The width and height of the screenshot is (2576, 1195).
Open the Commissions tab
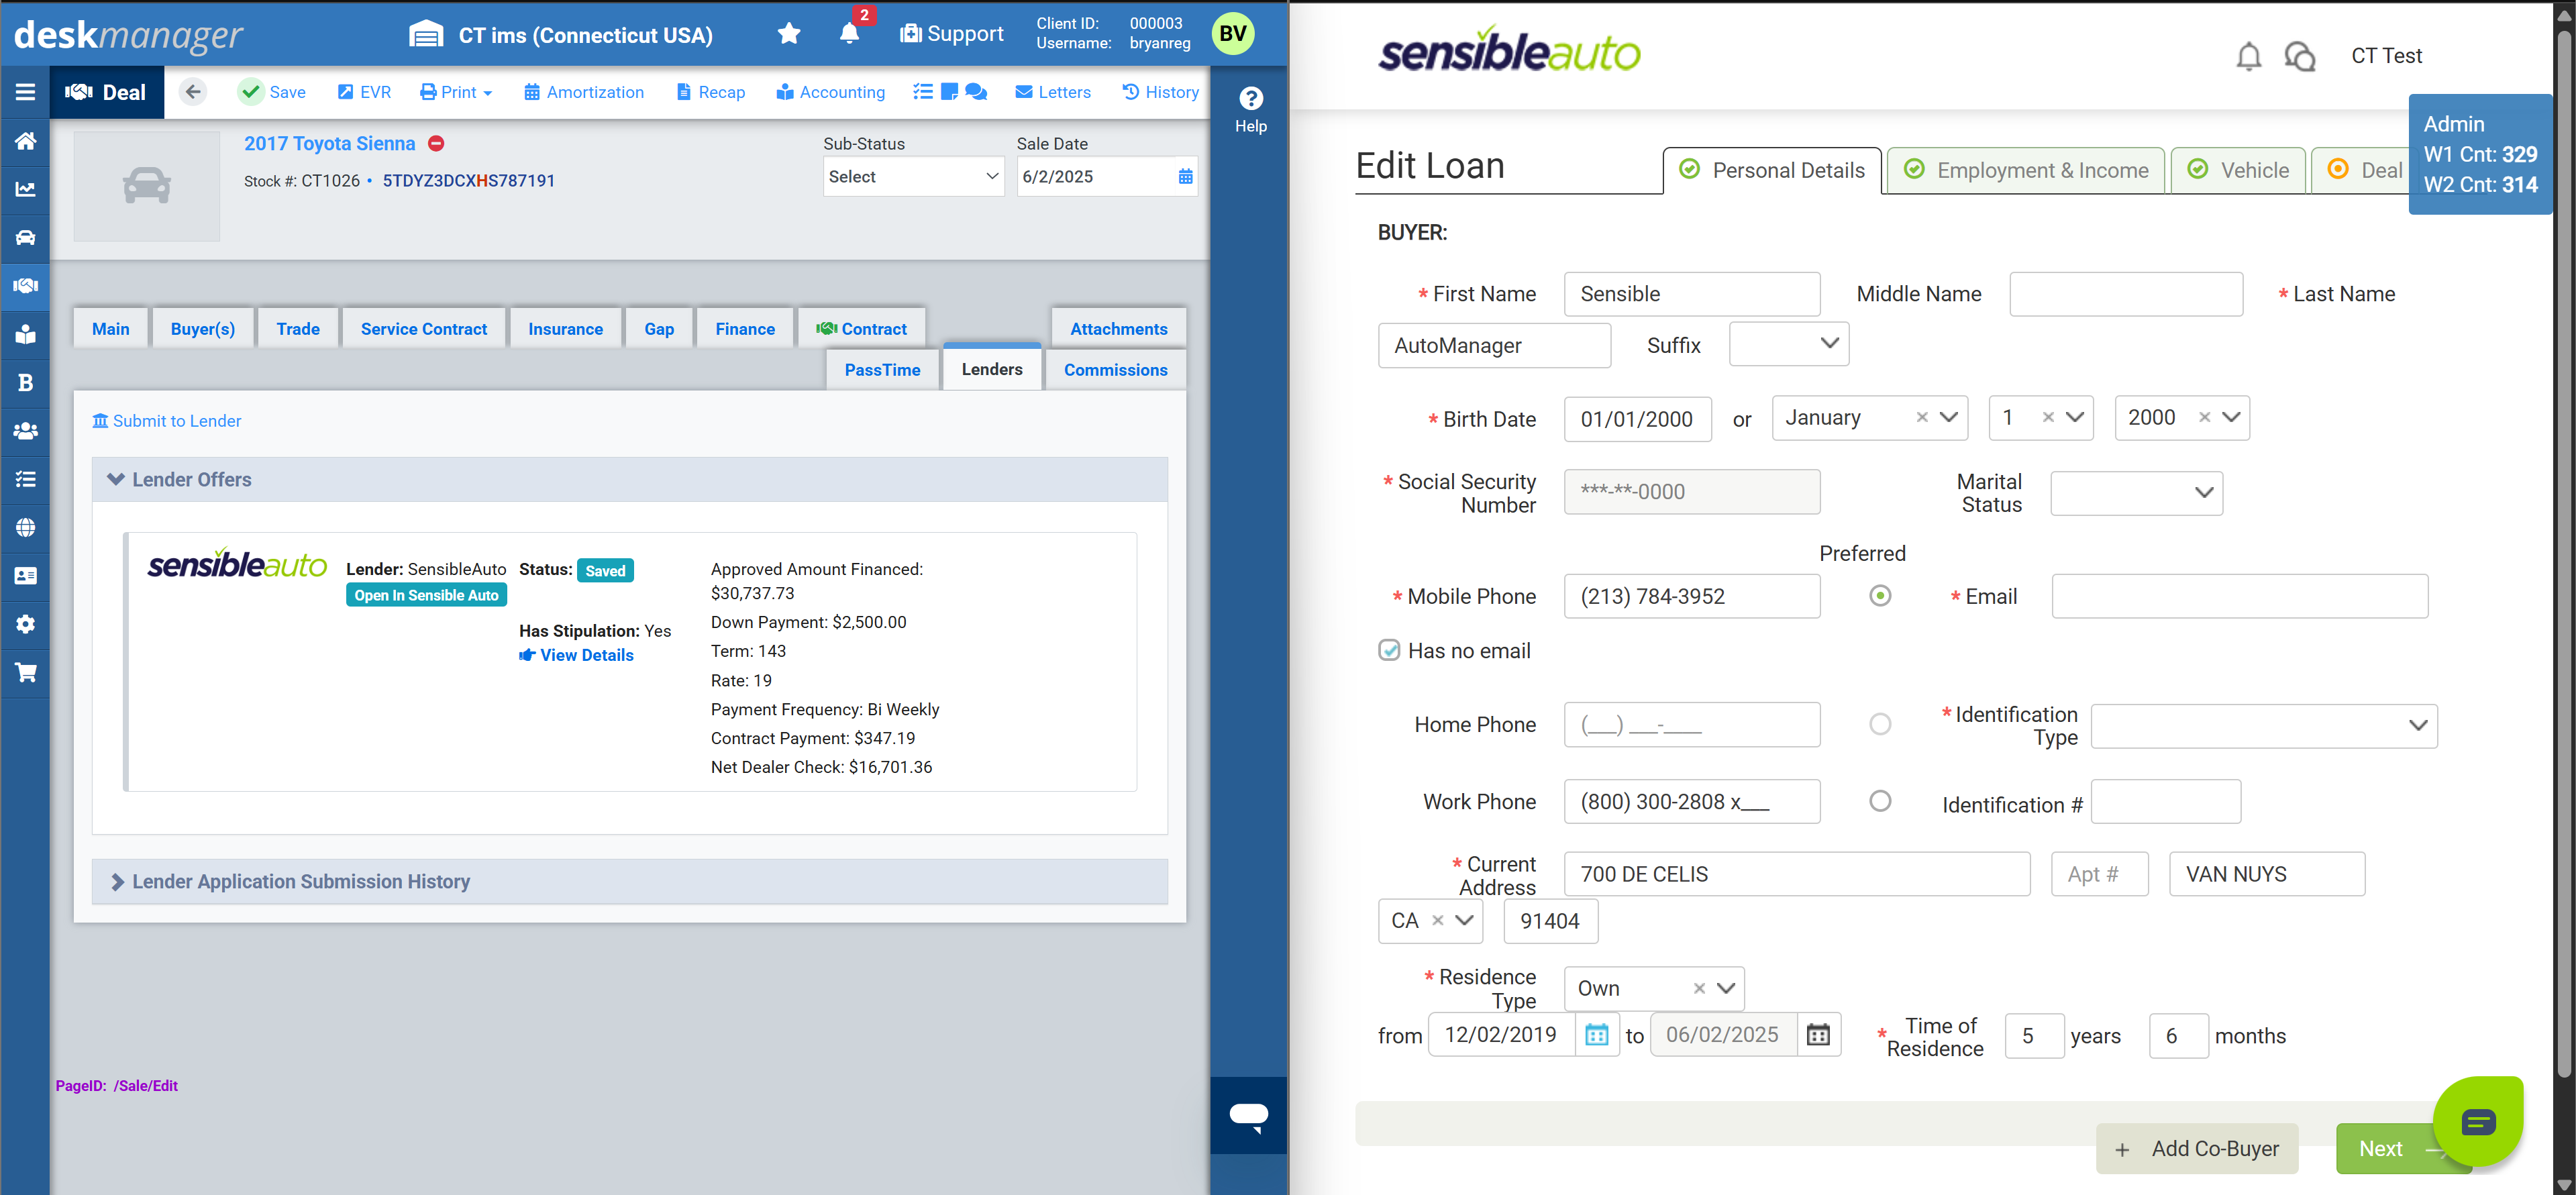click(x=1115, y=370)
